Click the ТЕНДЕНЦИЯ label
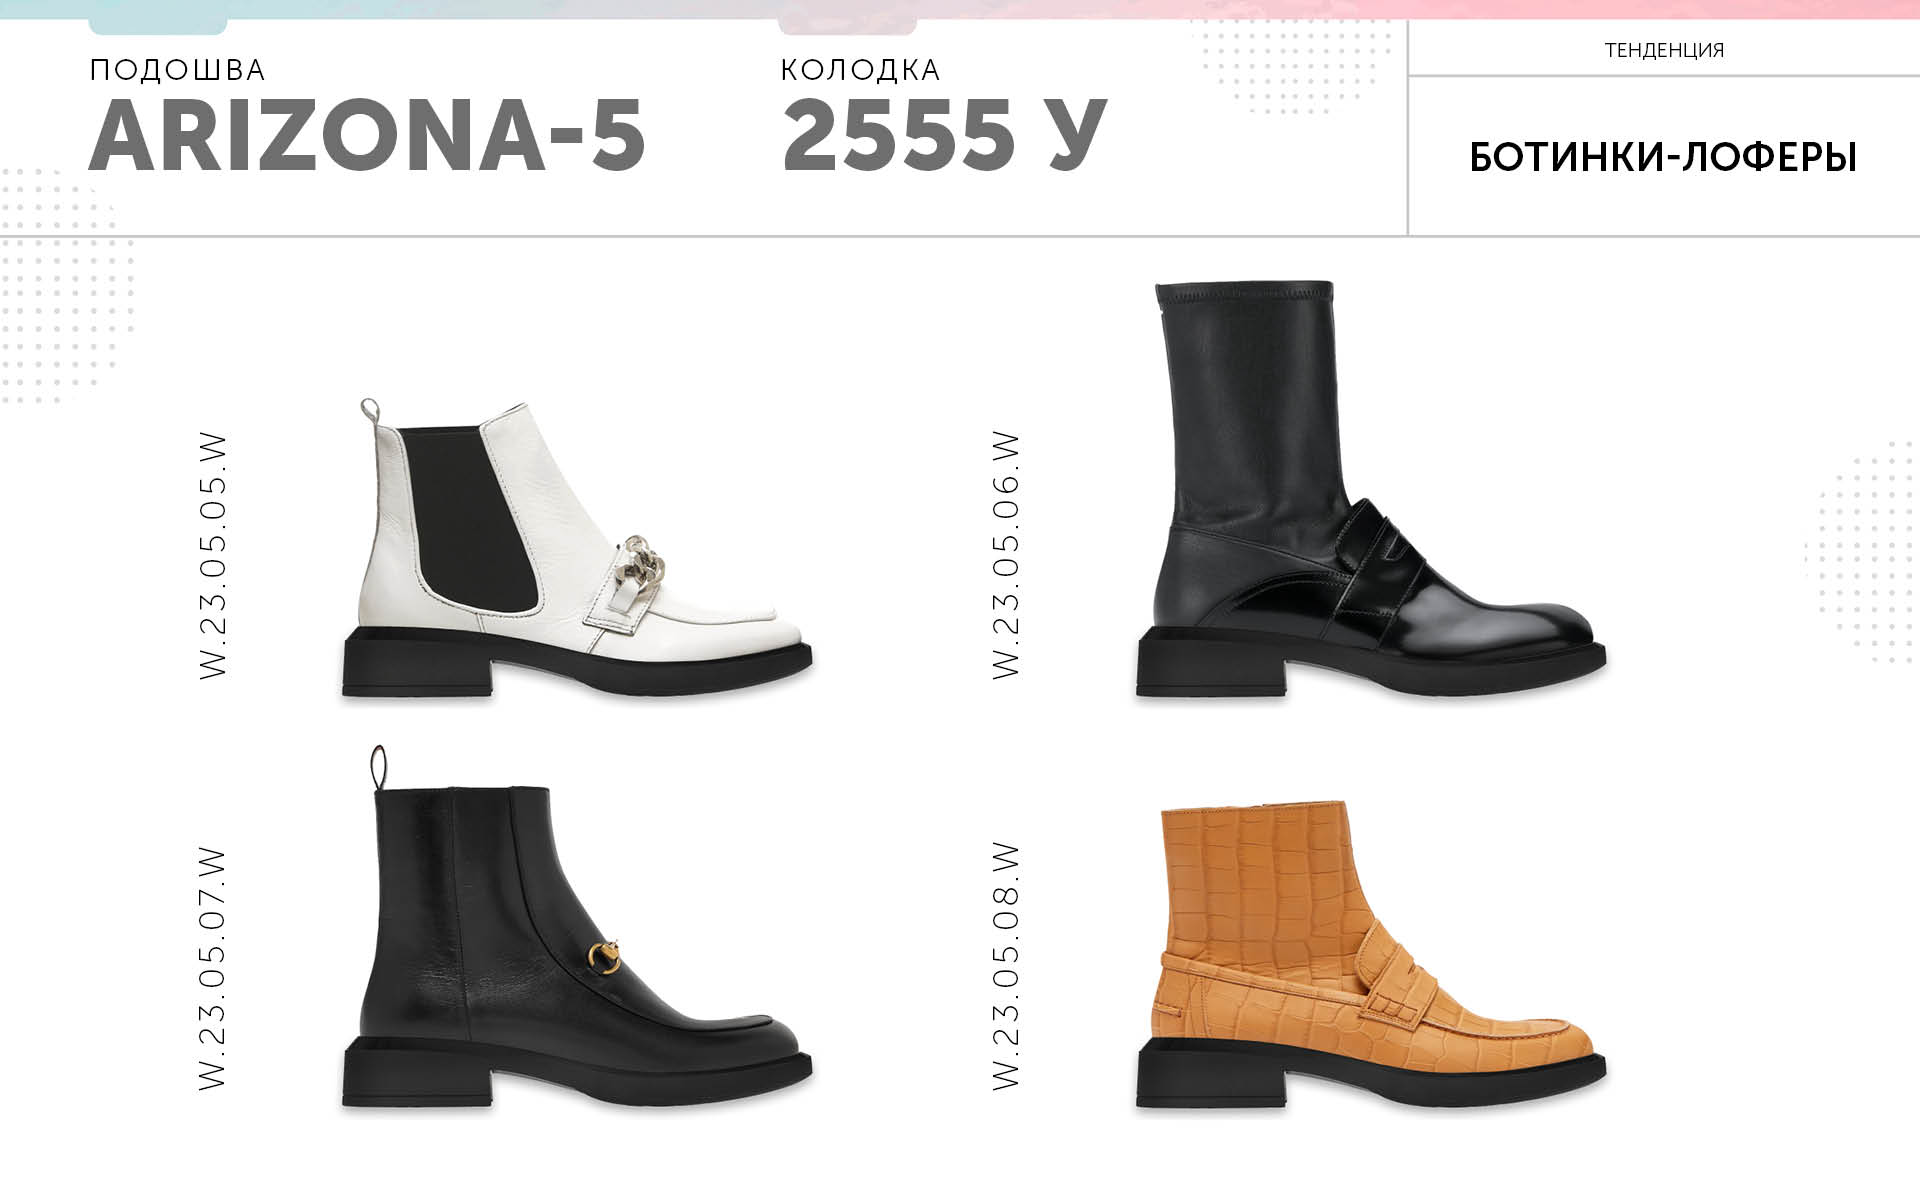 point(1664,50)
